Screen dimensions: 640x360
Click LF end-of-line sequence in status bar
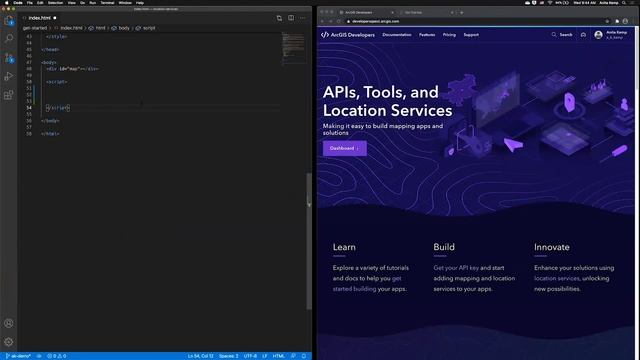[264, 356]
